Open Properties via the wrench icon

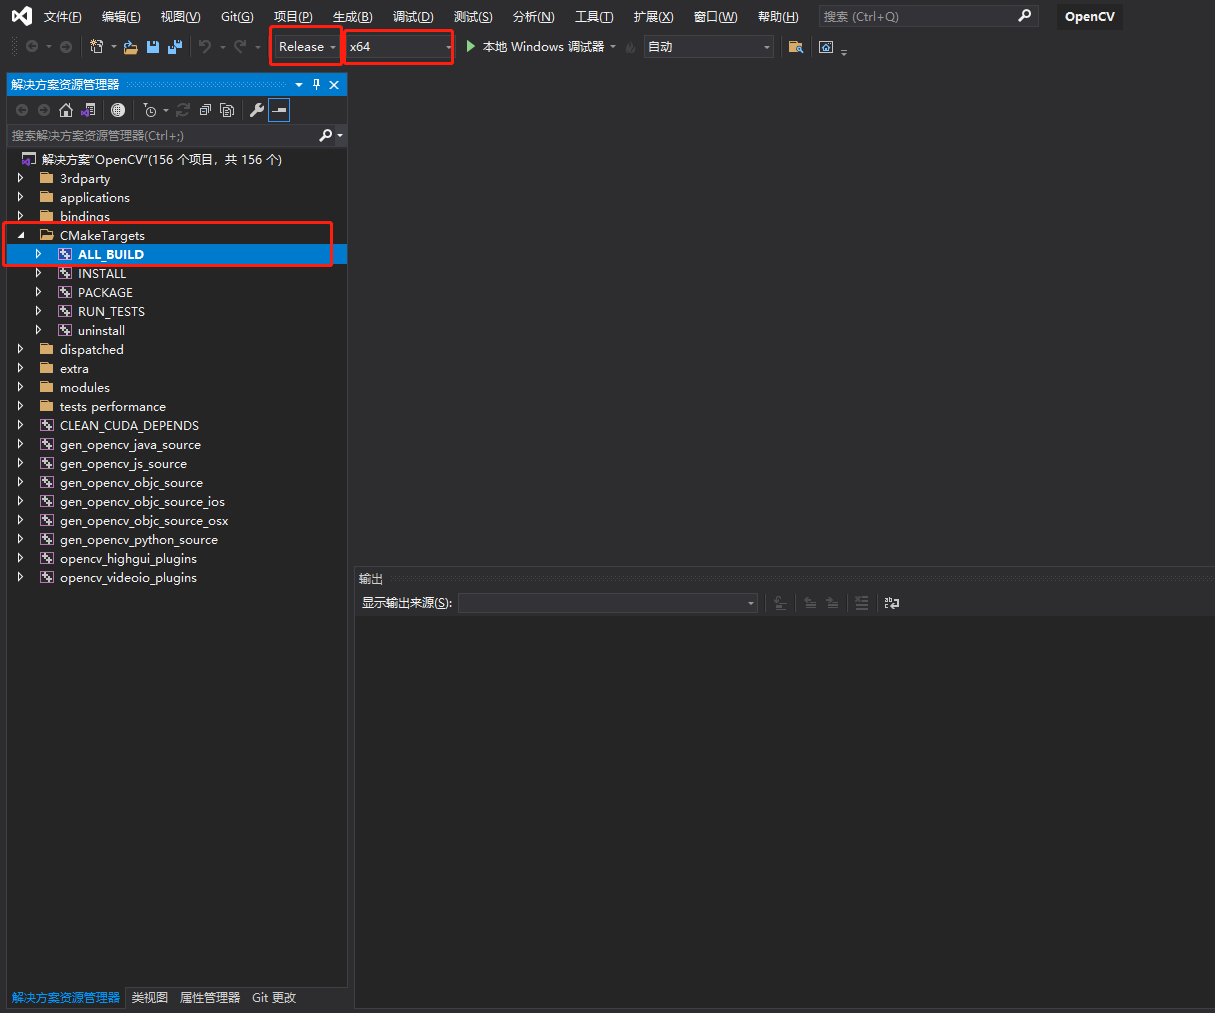257,110
